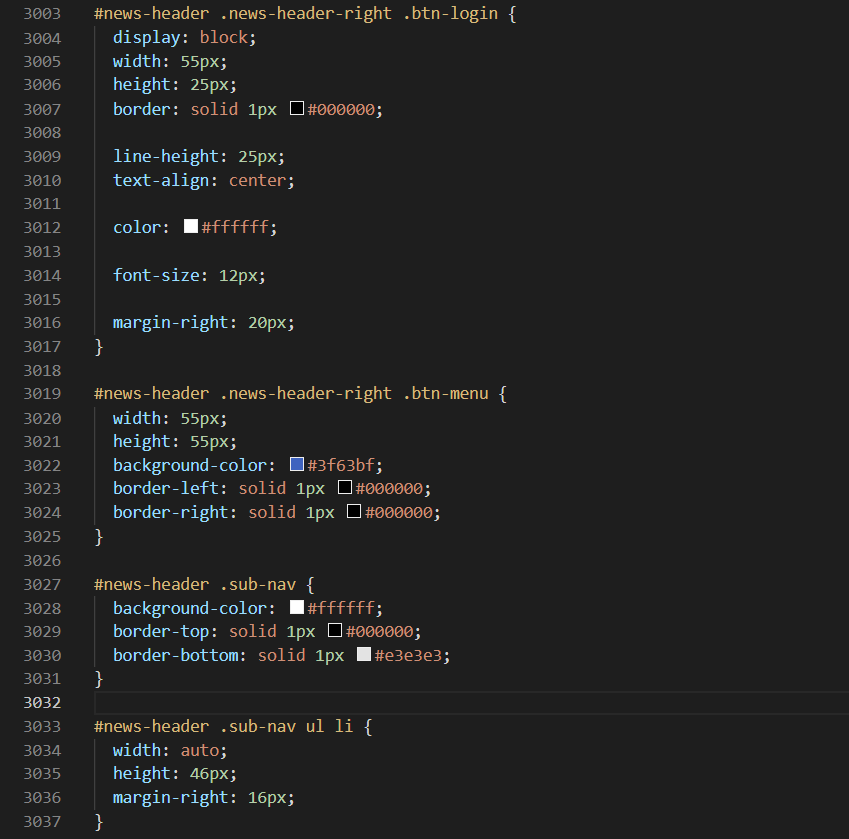Click the '#ffffff' value on color line 3012
This screenshot has height=839, width=849.
tap(235, 227)
